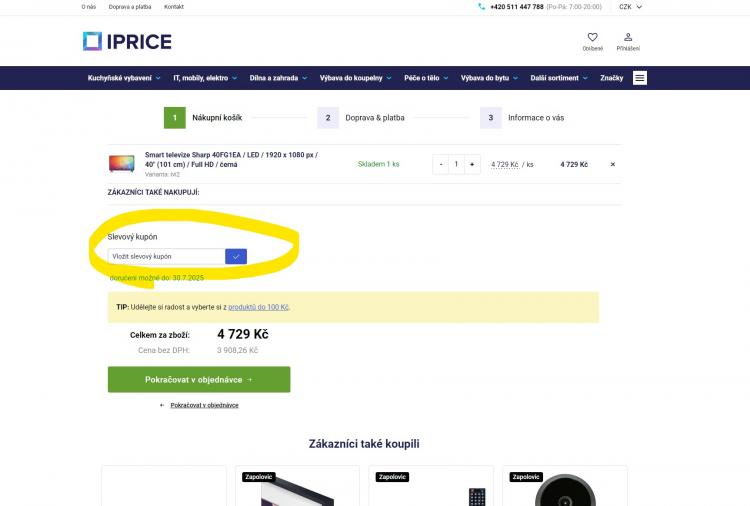Apply coupon with blue checkmark button
The width and height of the screenshot is (750, 506).
pos(236,256)
